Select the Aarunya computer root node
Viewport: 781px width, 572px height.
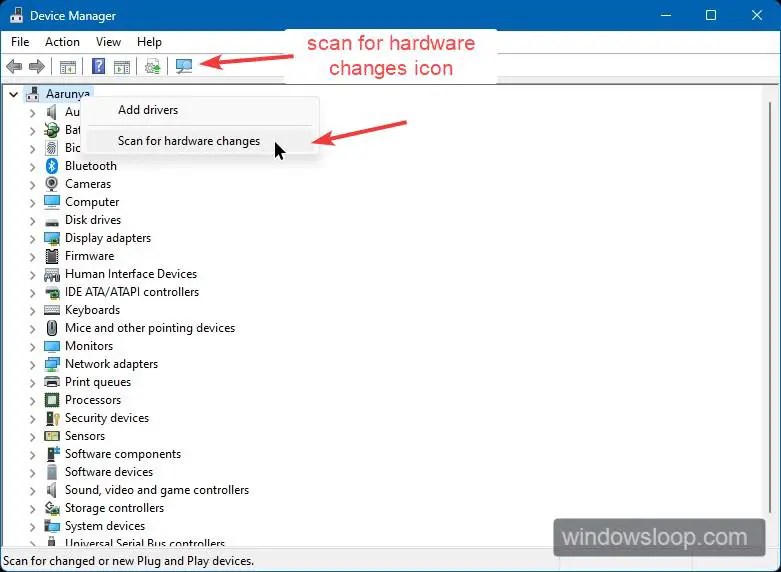pyautogui.click(x=68, y=94)
